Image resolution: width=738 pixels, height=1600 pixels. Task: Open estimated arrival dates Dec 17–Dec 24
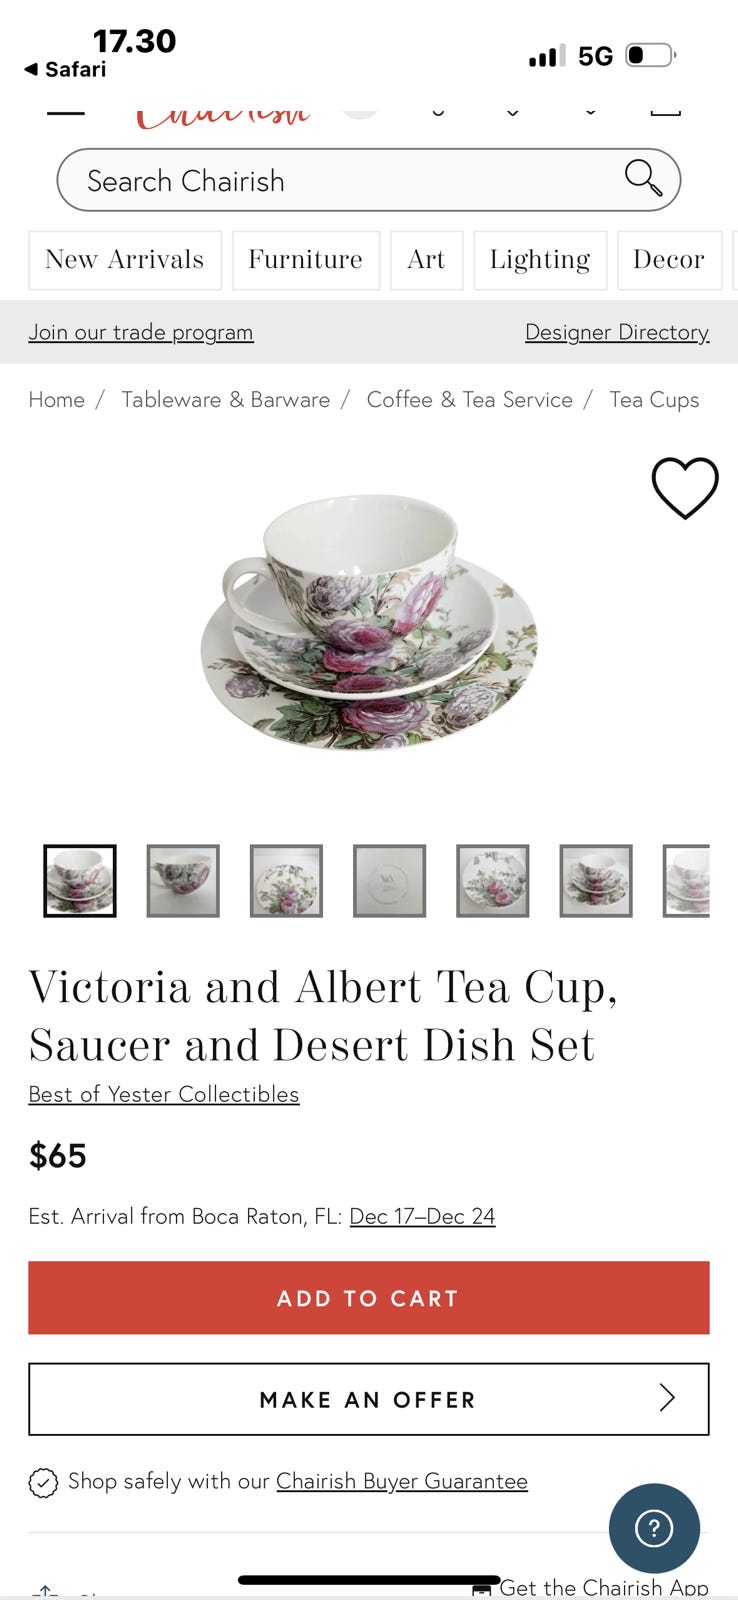tap(422, 1216)
